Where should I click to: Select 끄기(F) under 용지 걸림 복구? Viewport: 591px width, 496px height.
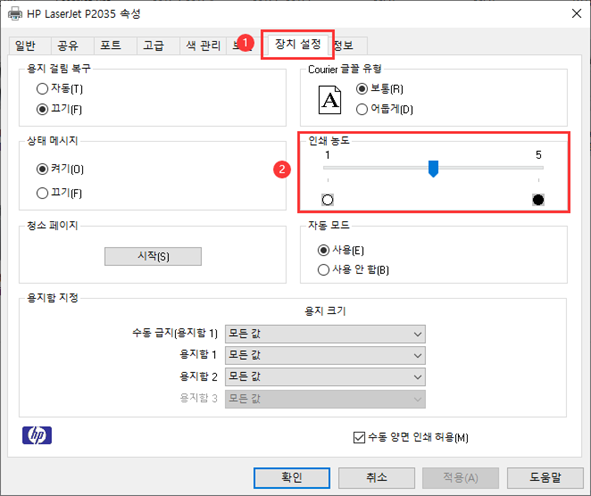tap(59, 109)
